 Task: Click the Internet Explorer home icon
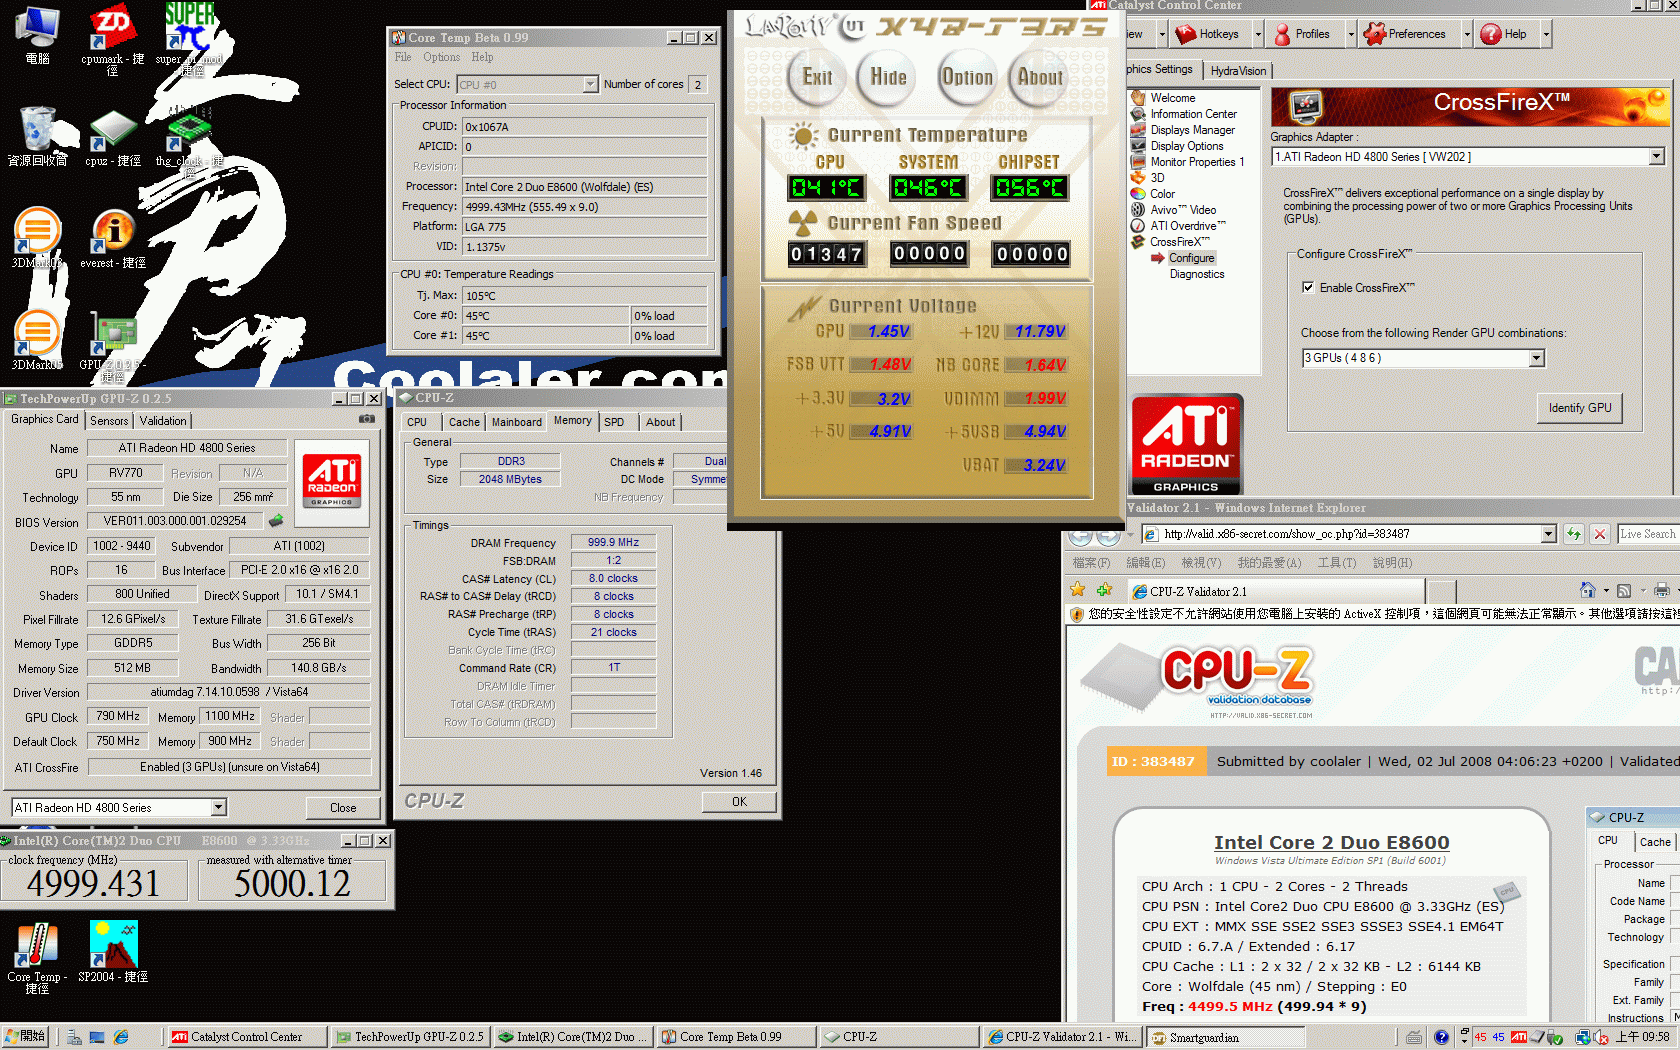[x=1587, y=590]
